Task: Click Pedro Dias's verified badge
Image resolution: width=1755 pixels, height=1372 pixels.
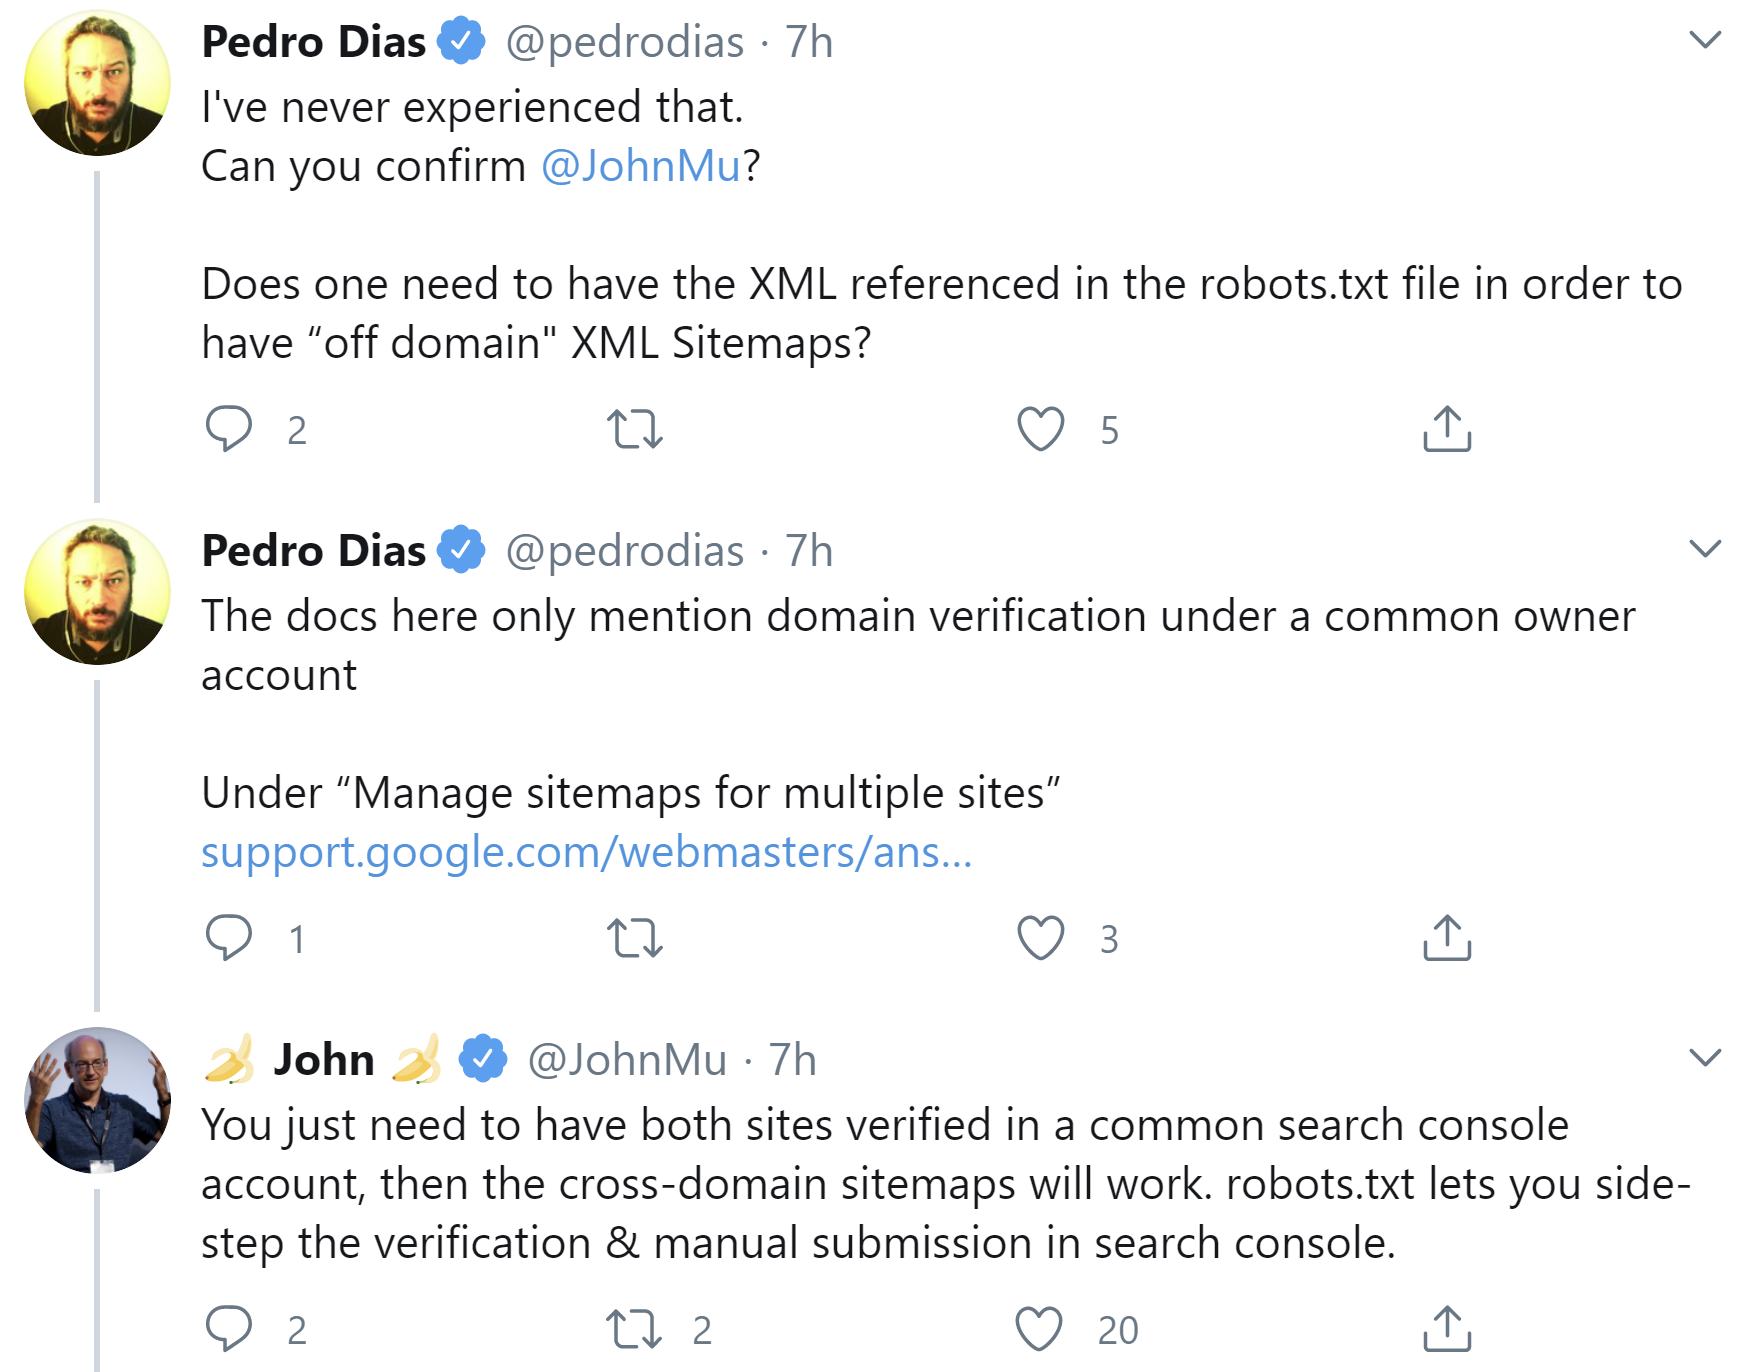Action: pyautogui.click(x=461, y=42)
